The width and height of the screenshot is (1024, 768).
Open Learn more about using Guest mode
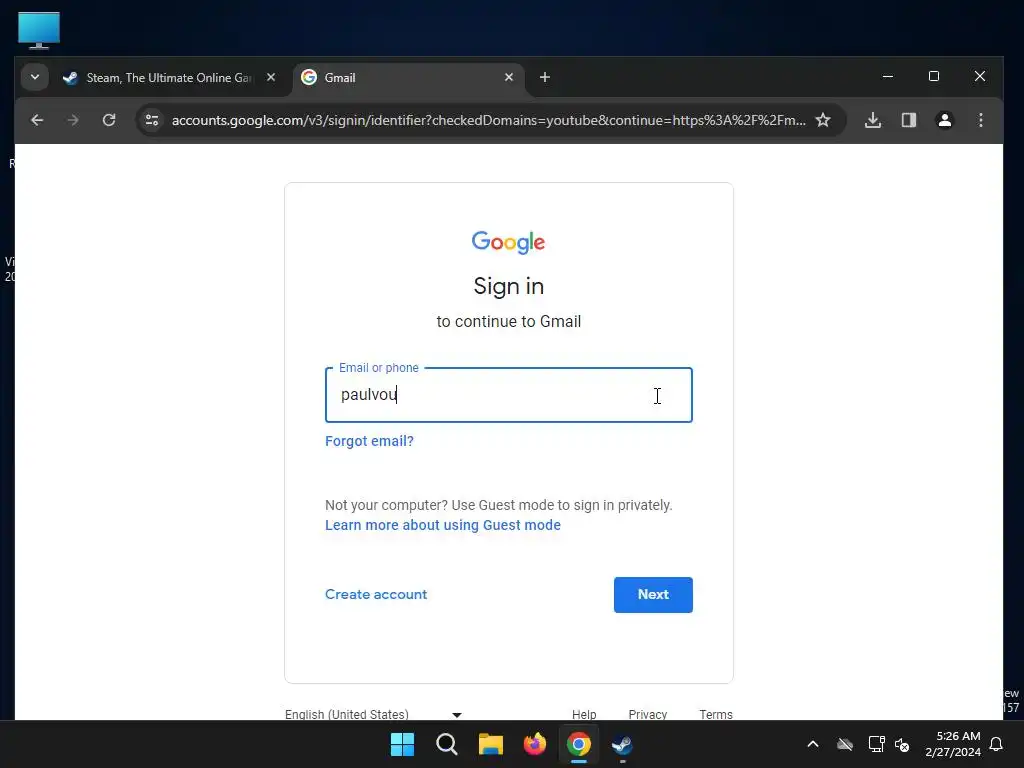443,525
